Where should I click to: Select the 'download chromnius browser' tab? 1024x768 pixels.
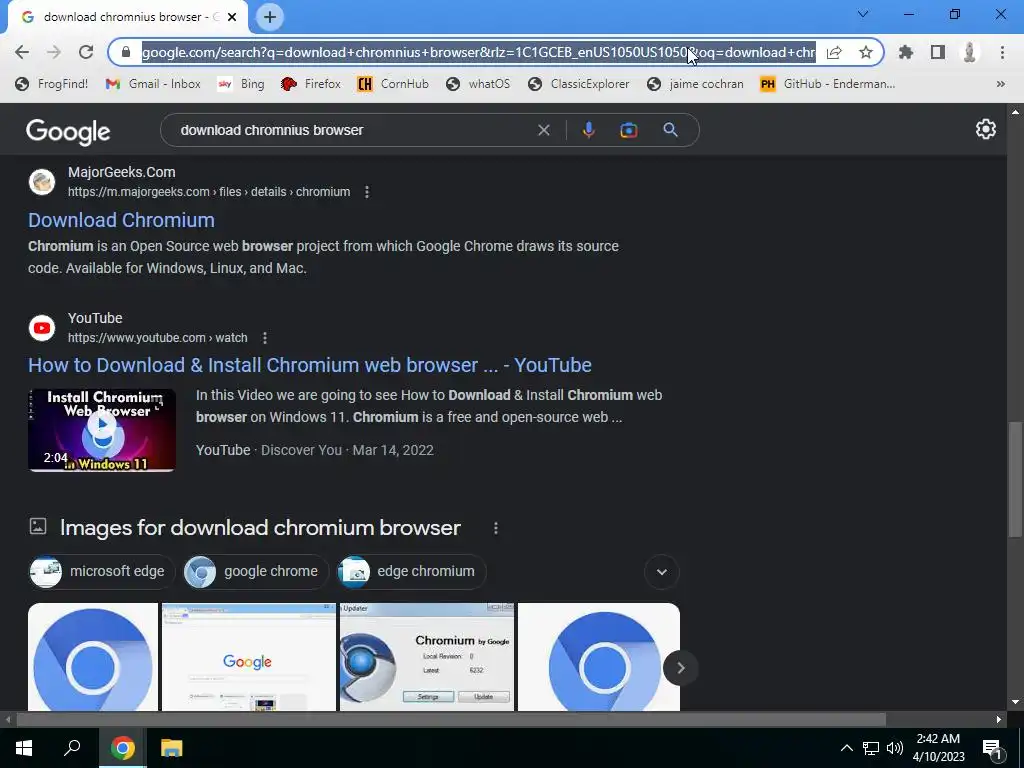click(x=127, y=17)
